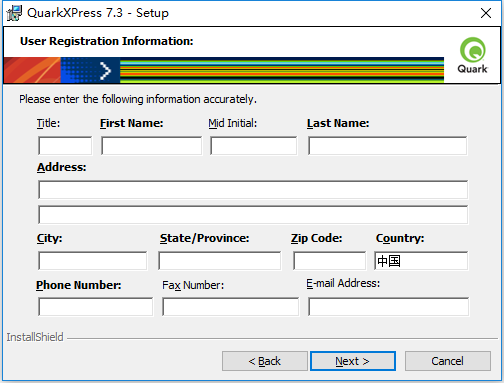Image resolution: width=504 pixels, height=383 pixels.
Task: Select the Zip Code field
Action: pos(329,261)
